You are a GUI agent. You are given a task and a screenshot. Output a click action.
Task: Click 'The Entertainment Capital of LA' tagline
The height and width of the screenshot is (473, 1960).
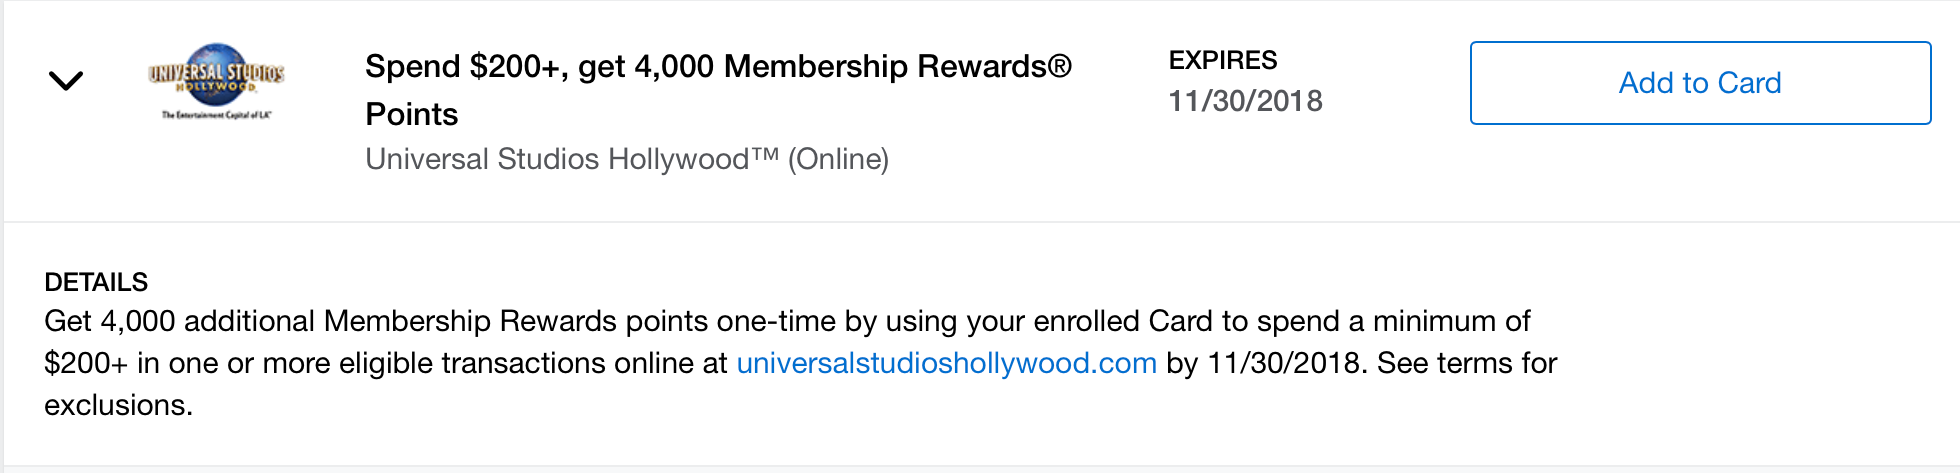point(216,116)
